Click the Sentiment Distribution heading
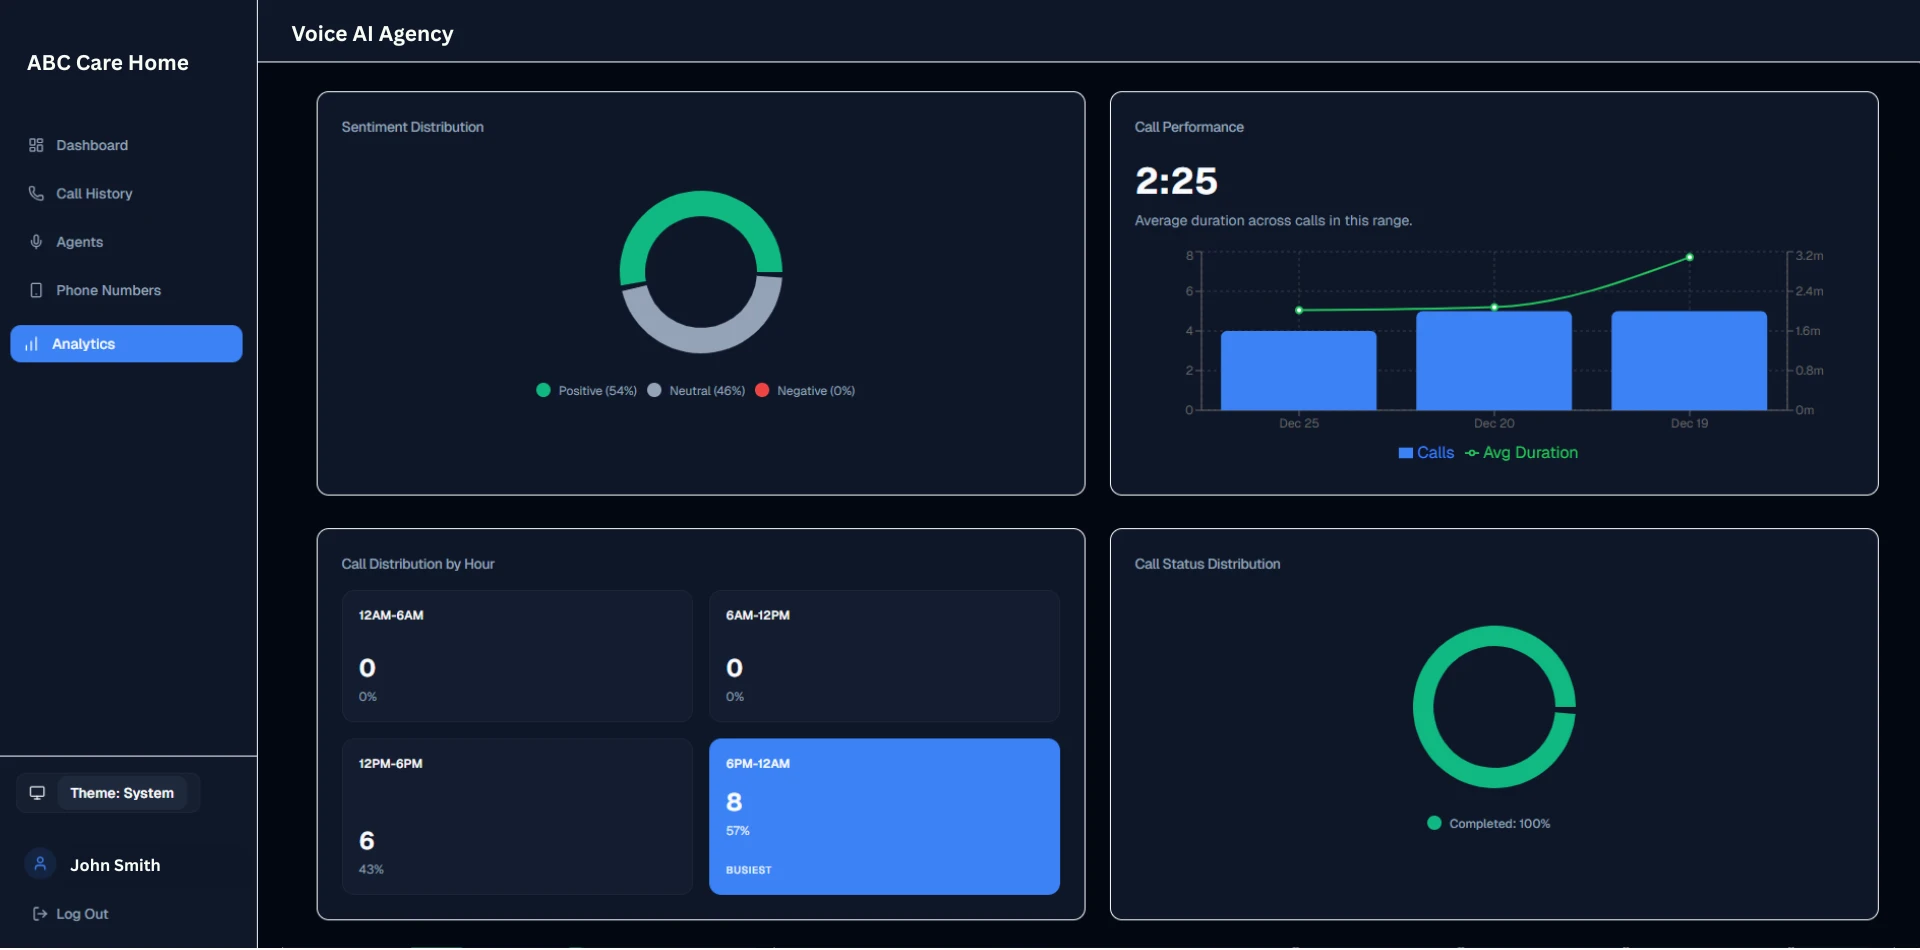Viewport: 1920px width, 950px height. [x=412, y=128]
